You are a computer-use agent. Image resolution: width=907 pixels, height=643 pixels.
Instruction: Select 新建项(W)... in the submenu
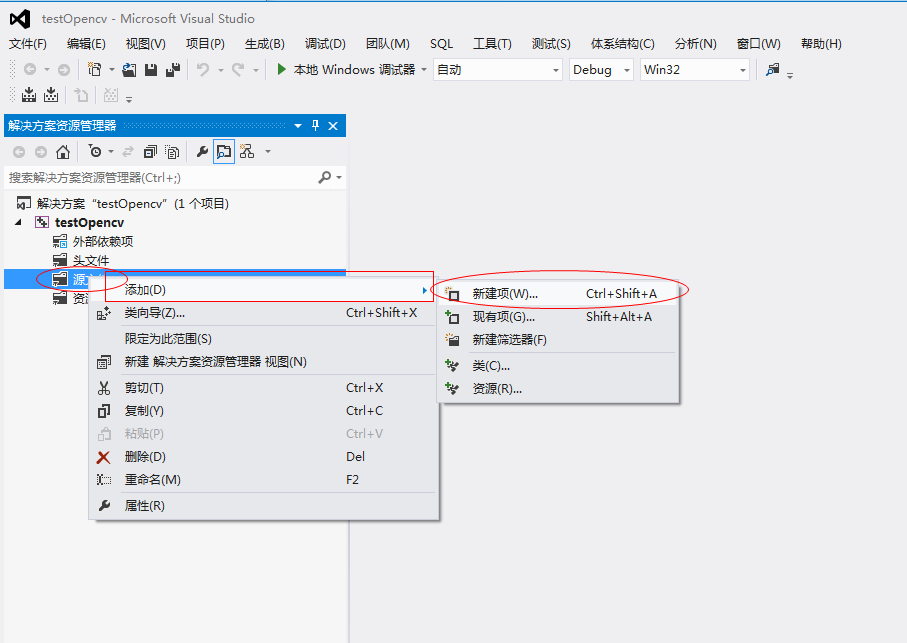click(505, 294)
